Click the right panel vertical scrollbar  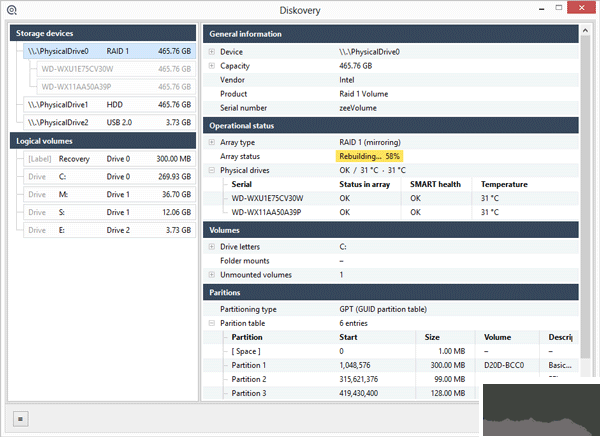[x=585, y=200]
